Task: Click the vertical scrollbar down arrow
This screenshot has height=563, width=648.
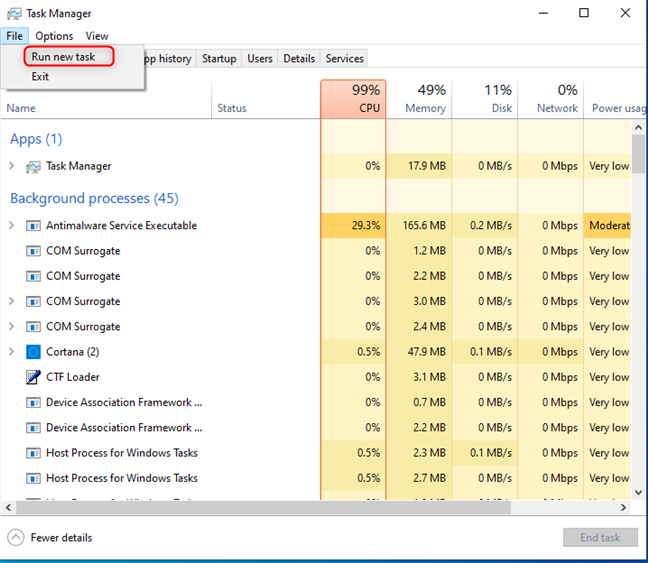Action: 638,492
